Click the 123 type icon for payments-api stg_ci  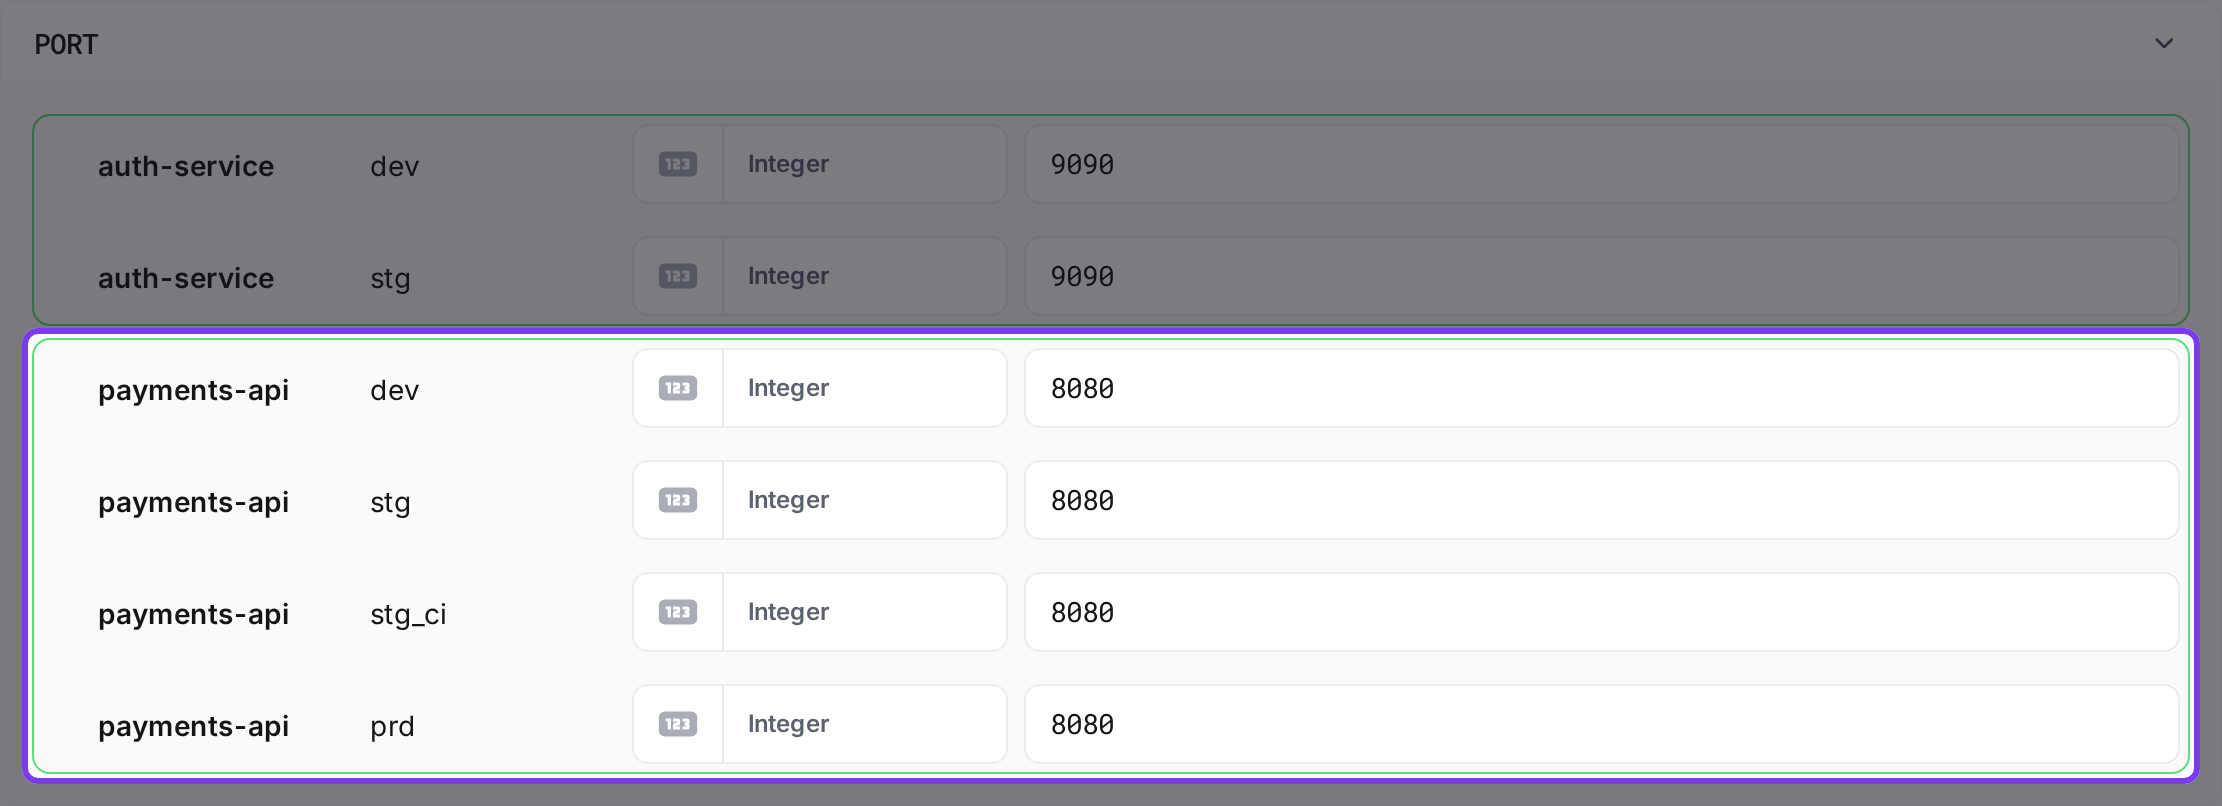[x=677, y=612]
